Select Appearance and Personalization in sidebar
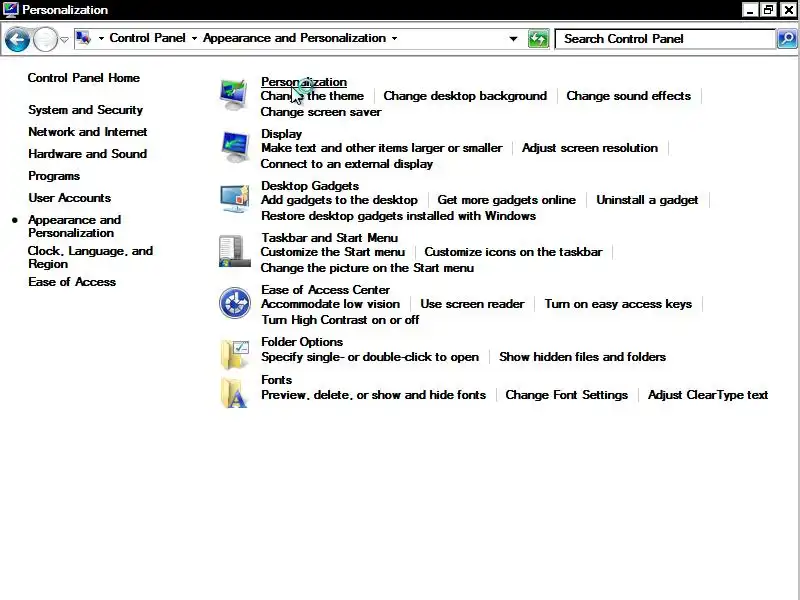Screen dimensions: 800x600 [x=74, y=226]
